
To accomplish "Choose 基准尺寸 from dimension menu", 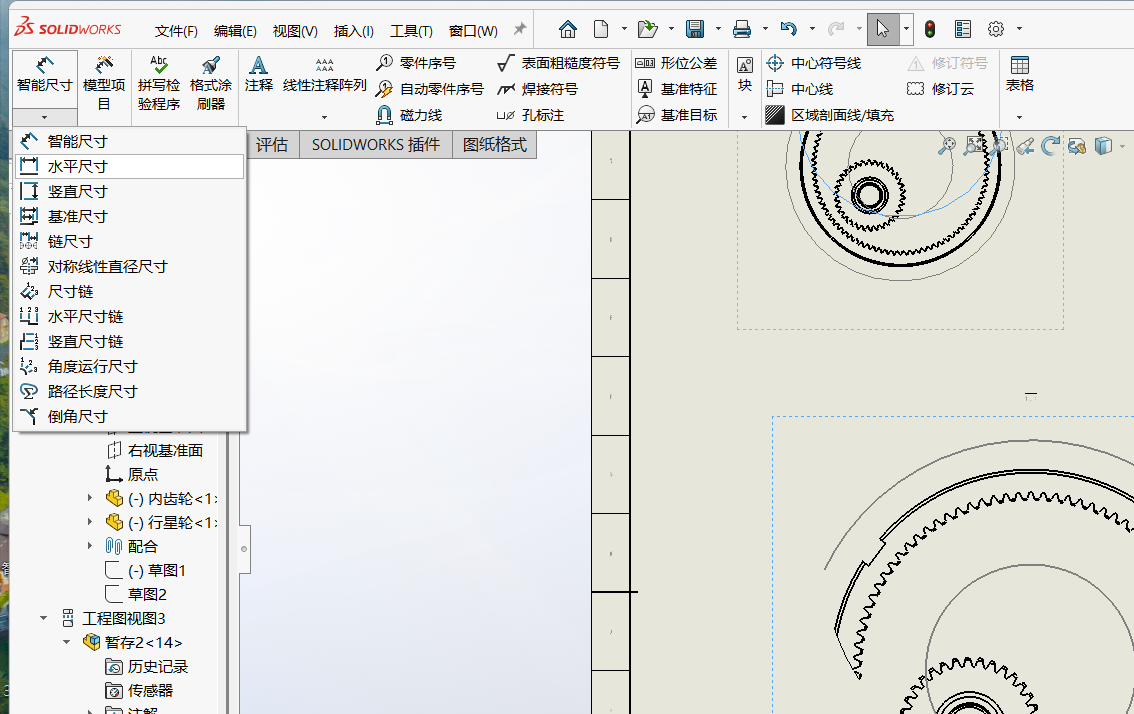I will coord(129,216).
